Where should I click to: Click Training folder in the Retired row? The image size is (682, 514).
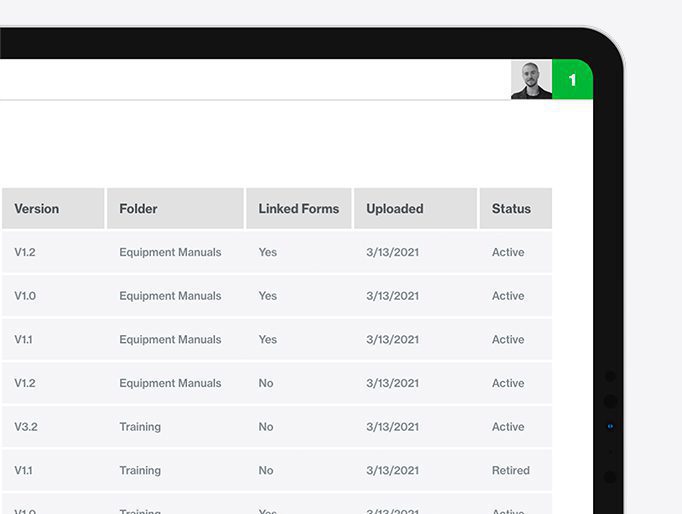coord(140,470)
